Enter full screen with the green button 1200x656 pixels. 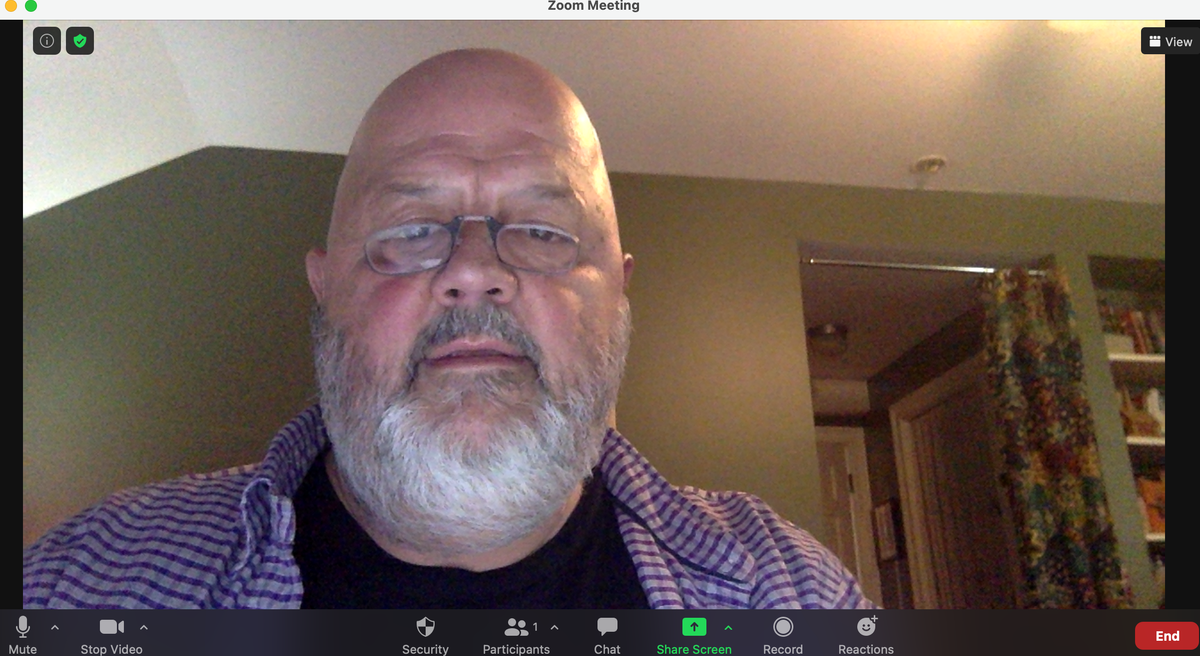31,6
